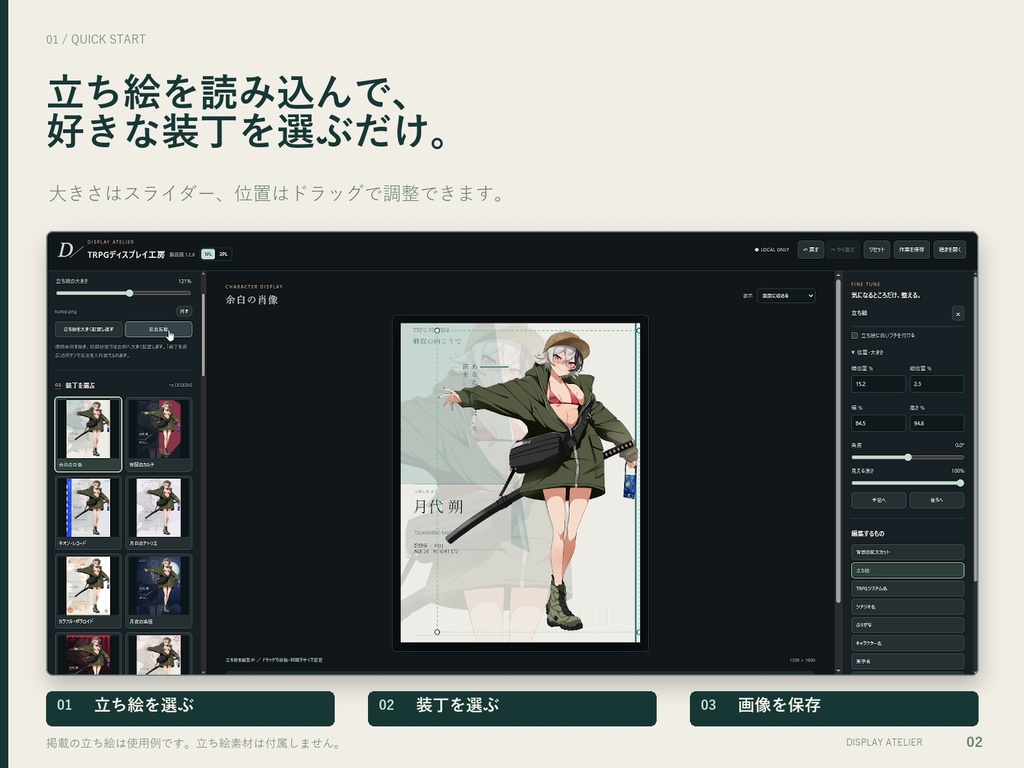The height and width of the screenshot is (768, 1024).
Task: Select the design thumbnail with the red panel
Action: (x=159, y=434)
